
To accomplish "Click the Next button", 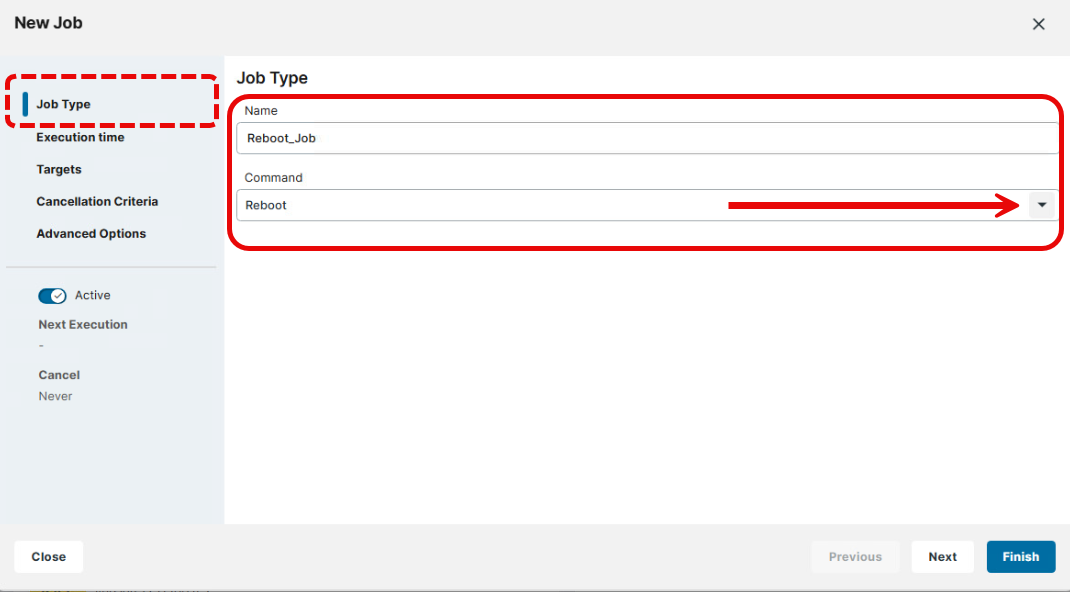I will click(942, 556).
